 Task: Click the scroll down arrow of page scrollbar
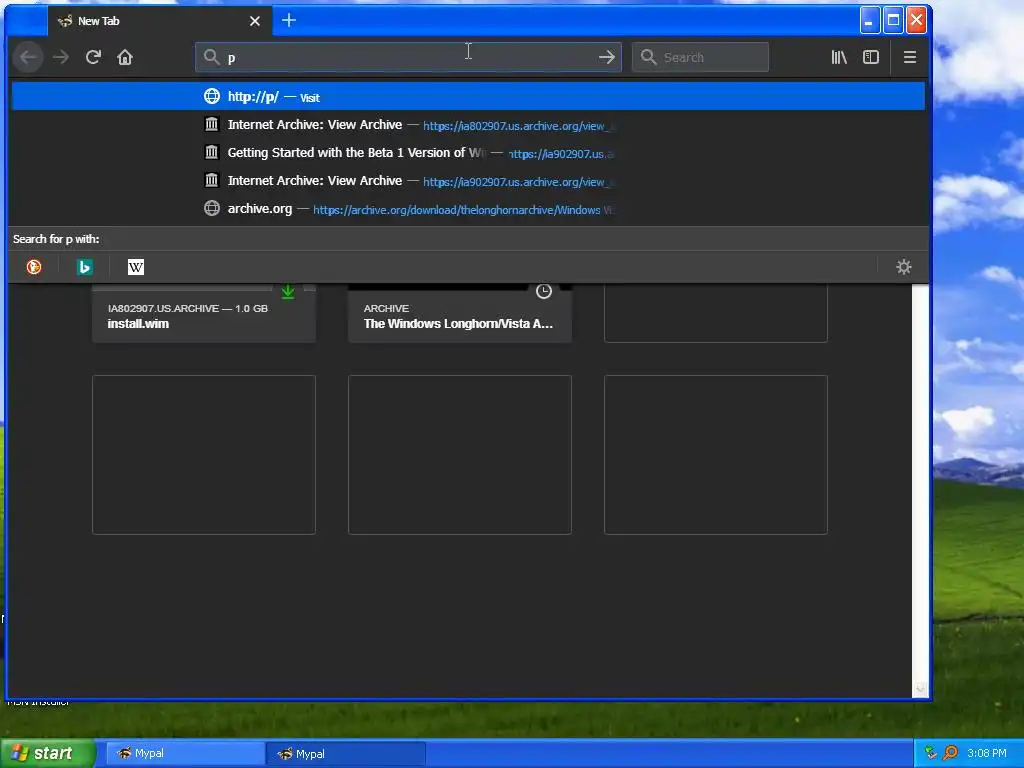pyautogui.click(x=920, y=689)
